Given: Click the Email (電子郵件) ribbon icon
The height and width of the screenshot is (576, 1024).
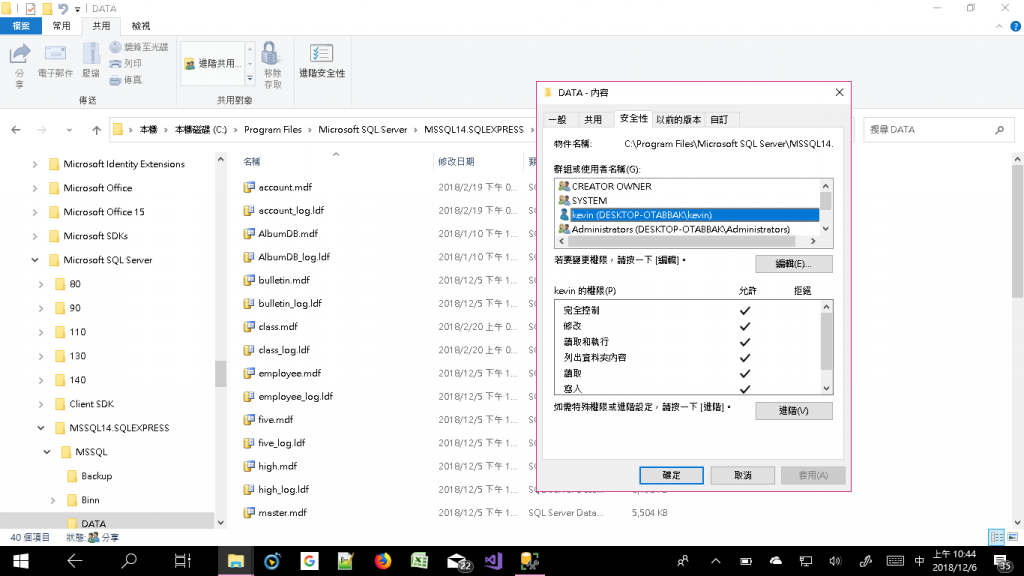Looking at the screenshot, I should pyautogui.click(x=55, y=63).
